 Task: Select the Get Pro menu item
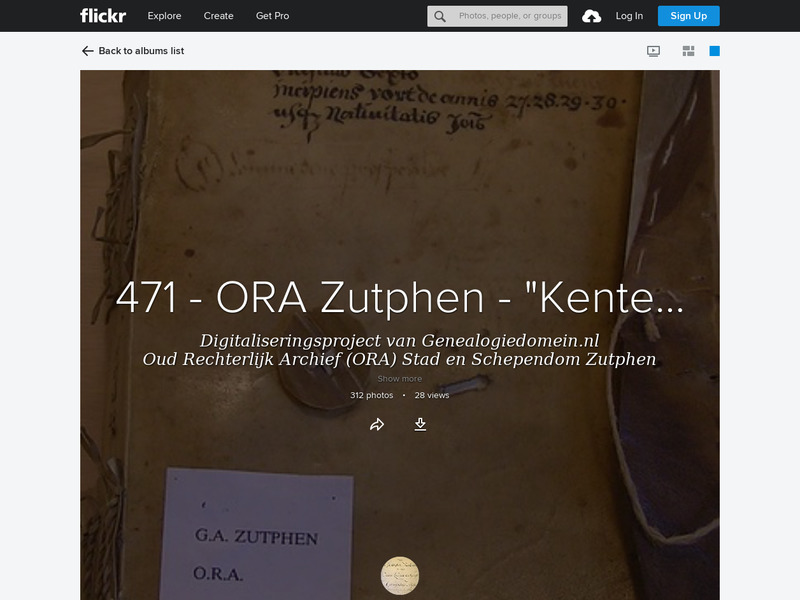[x=271, y=16]
